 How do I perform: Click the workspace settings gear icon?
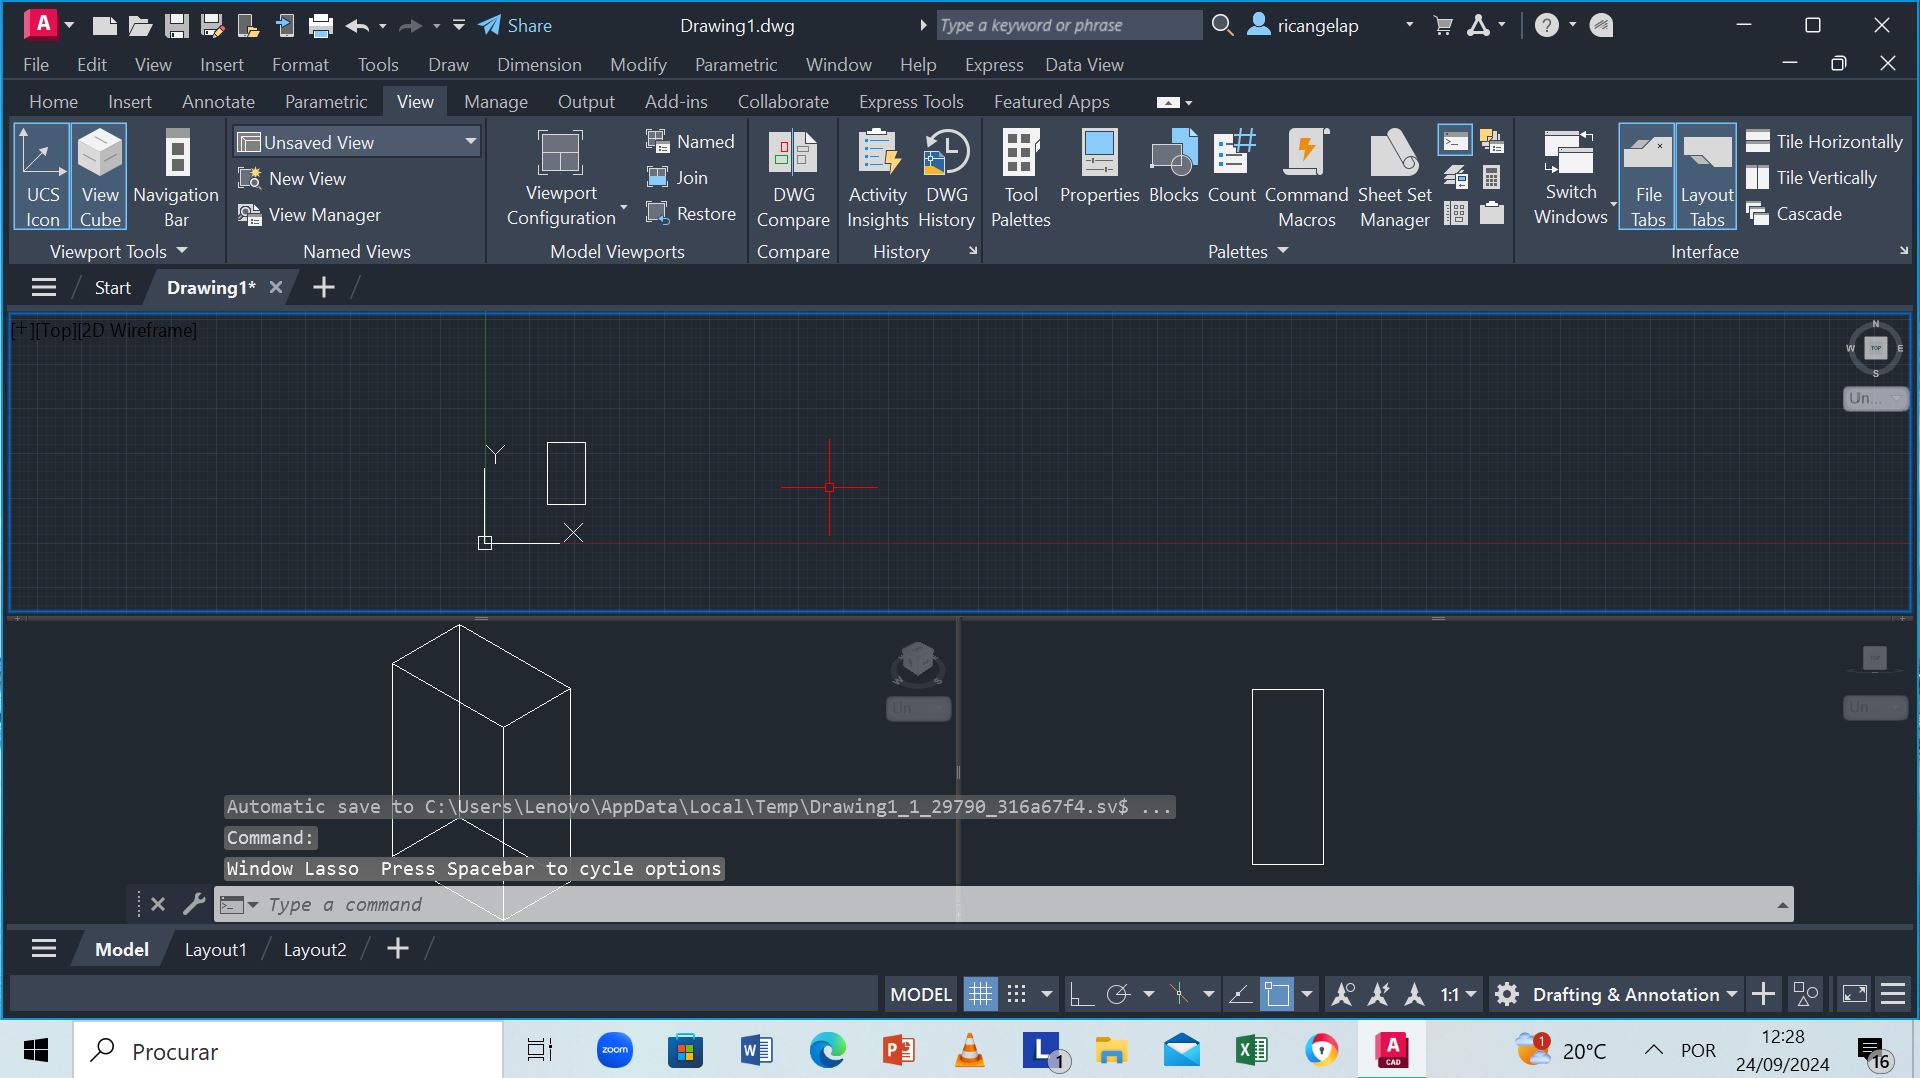pos(1507,994)
